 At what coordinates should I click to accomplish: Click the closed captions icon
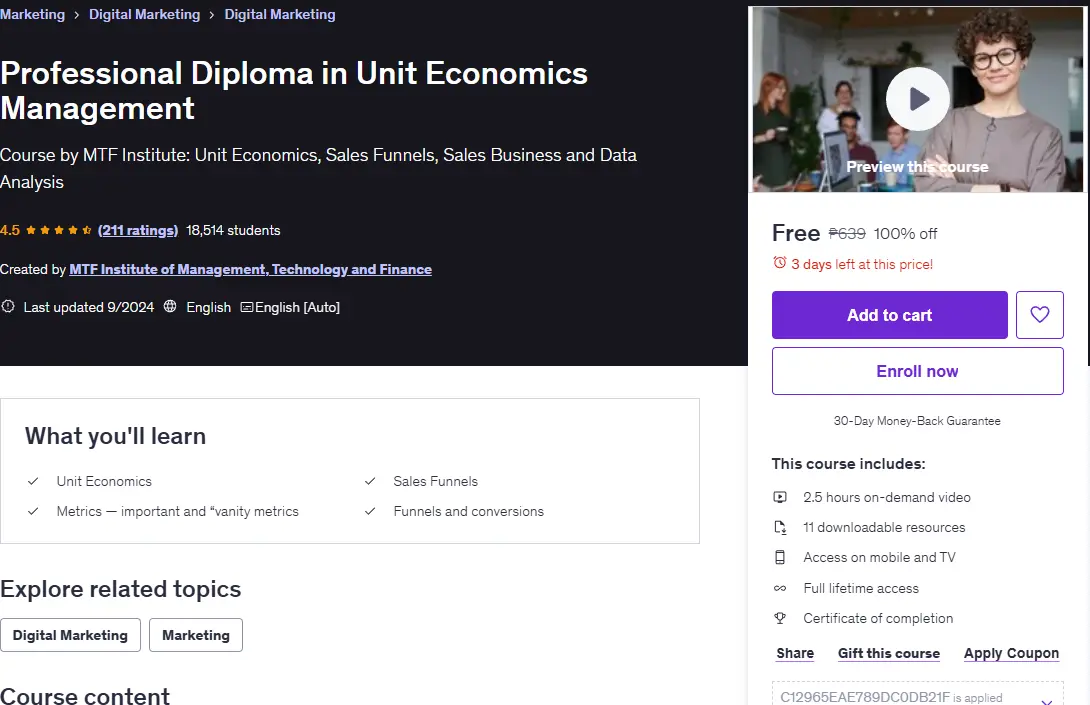247,307
